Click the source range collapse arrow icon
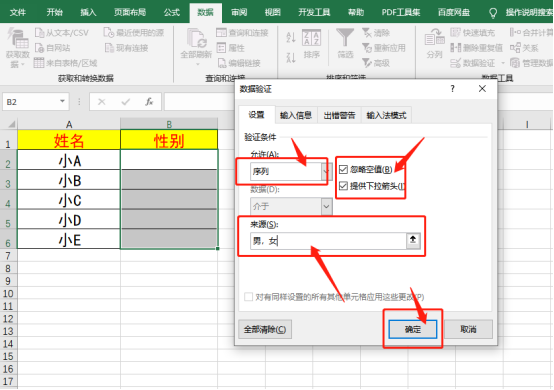Screen dimensions: 554x390 (413, 240)
